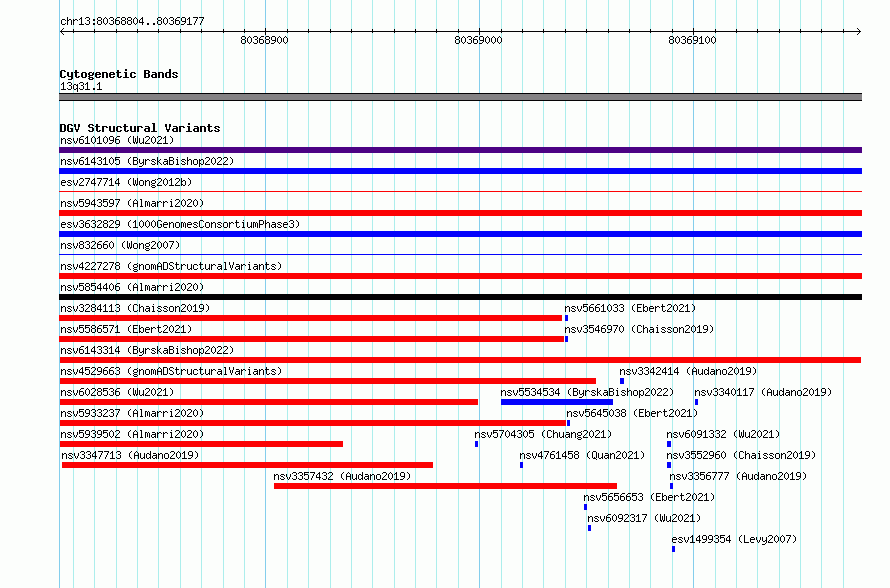This screenshot has width=890, height=588.
Task: Click the blue nsv6143105 variant bar
Action: tap(460, 171)
